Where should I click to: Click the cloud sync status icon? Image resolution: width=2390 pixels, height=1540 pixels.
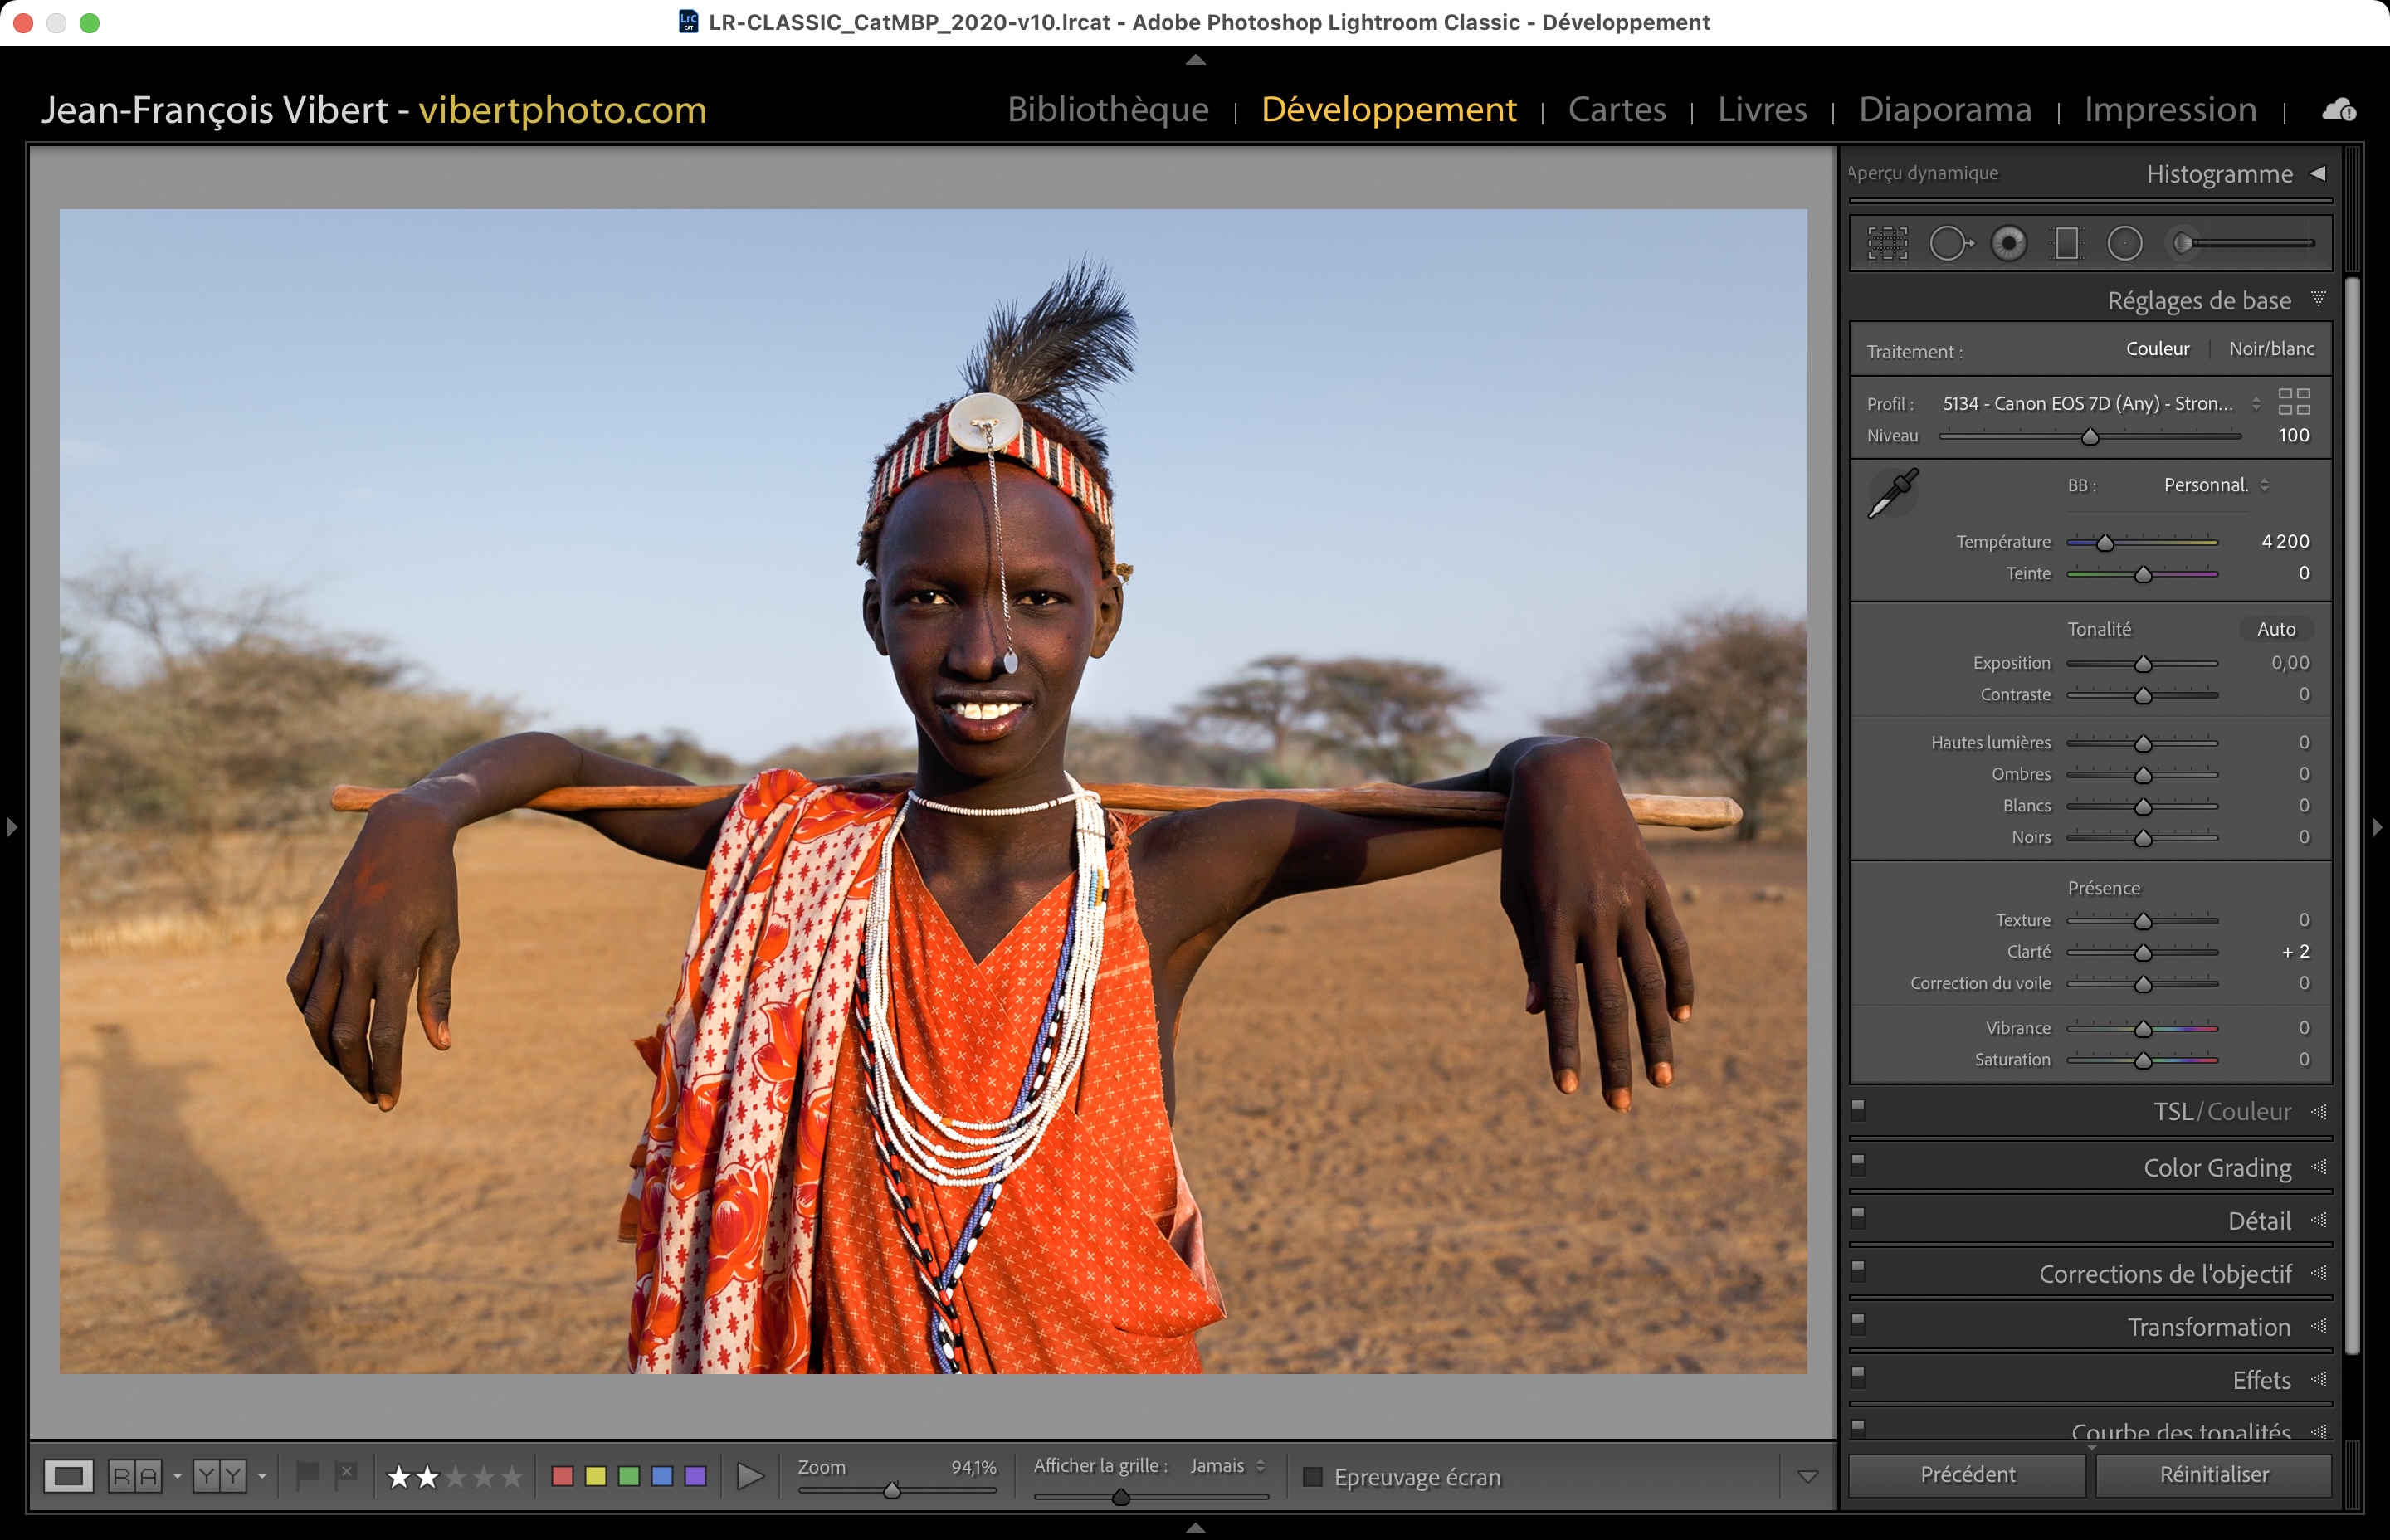pos(2338,110)
